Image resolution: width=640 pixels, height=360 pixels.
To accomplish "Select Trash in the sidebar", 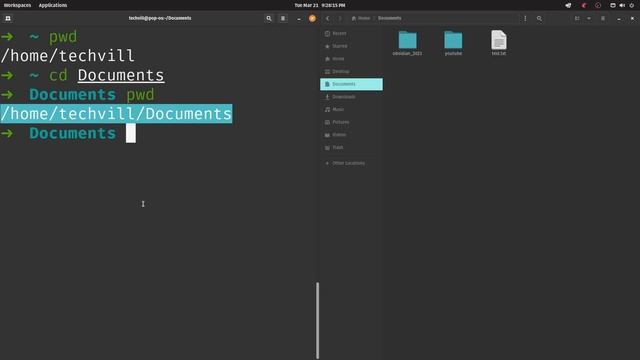I will click(x=351, y=147).
